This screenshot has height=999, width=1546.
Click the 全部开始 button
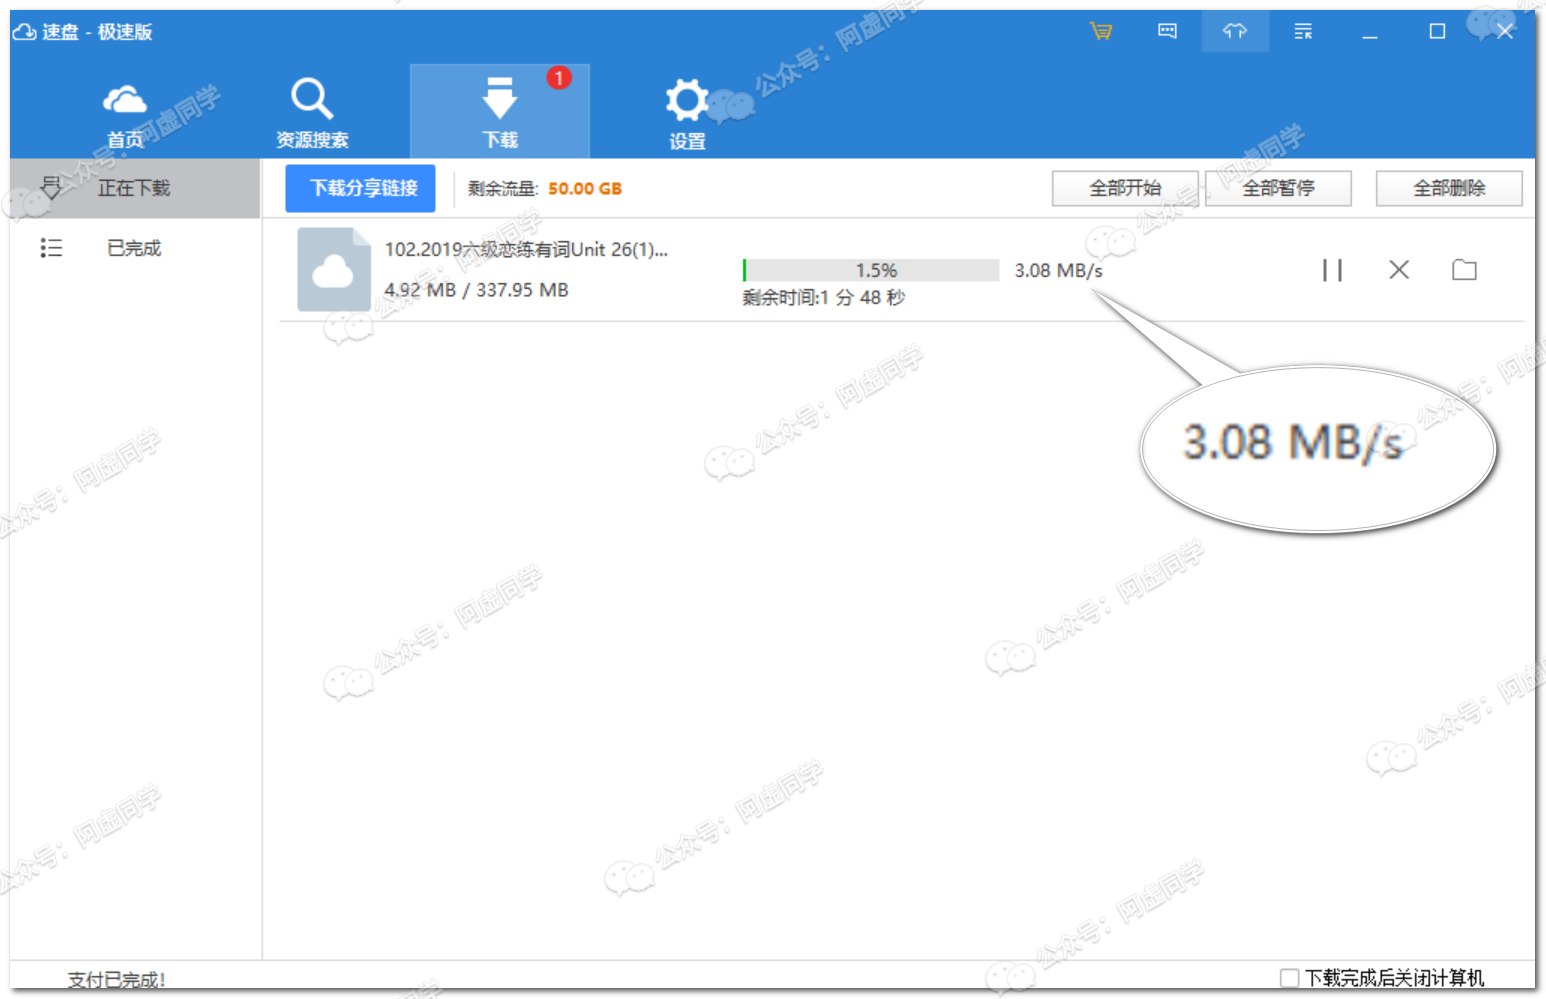coord(1125,188)
